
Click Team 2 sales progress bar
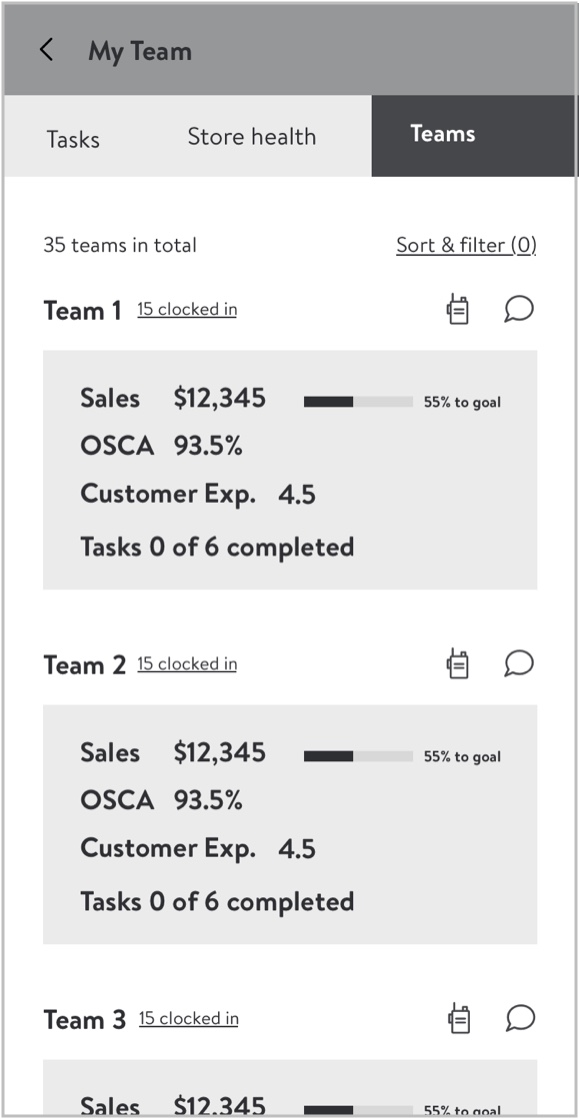pos(358,756)
